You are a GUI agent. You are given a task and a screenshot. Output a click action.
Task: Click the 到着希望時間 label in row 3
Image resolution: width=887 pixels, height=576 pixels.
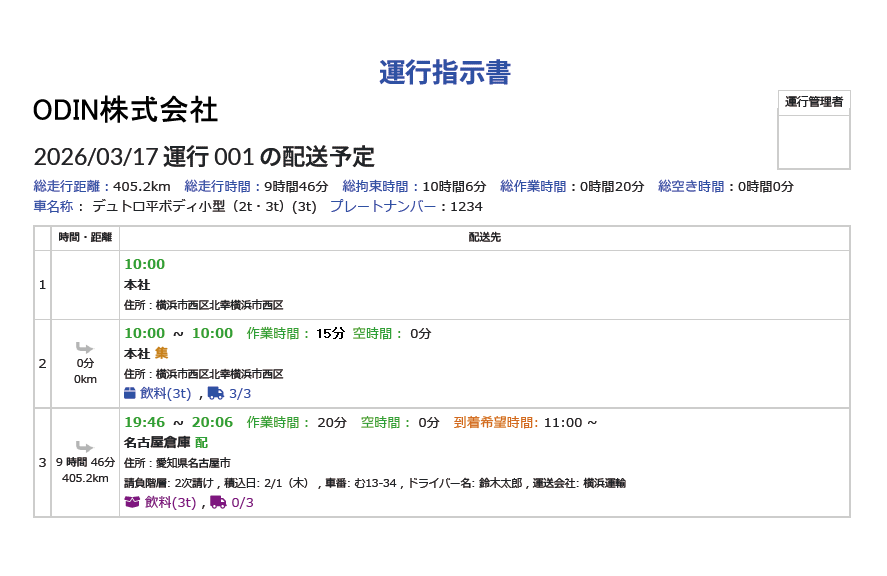pos(497,422)
